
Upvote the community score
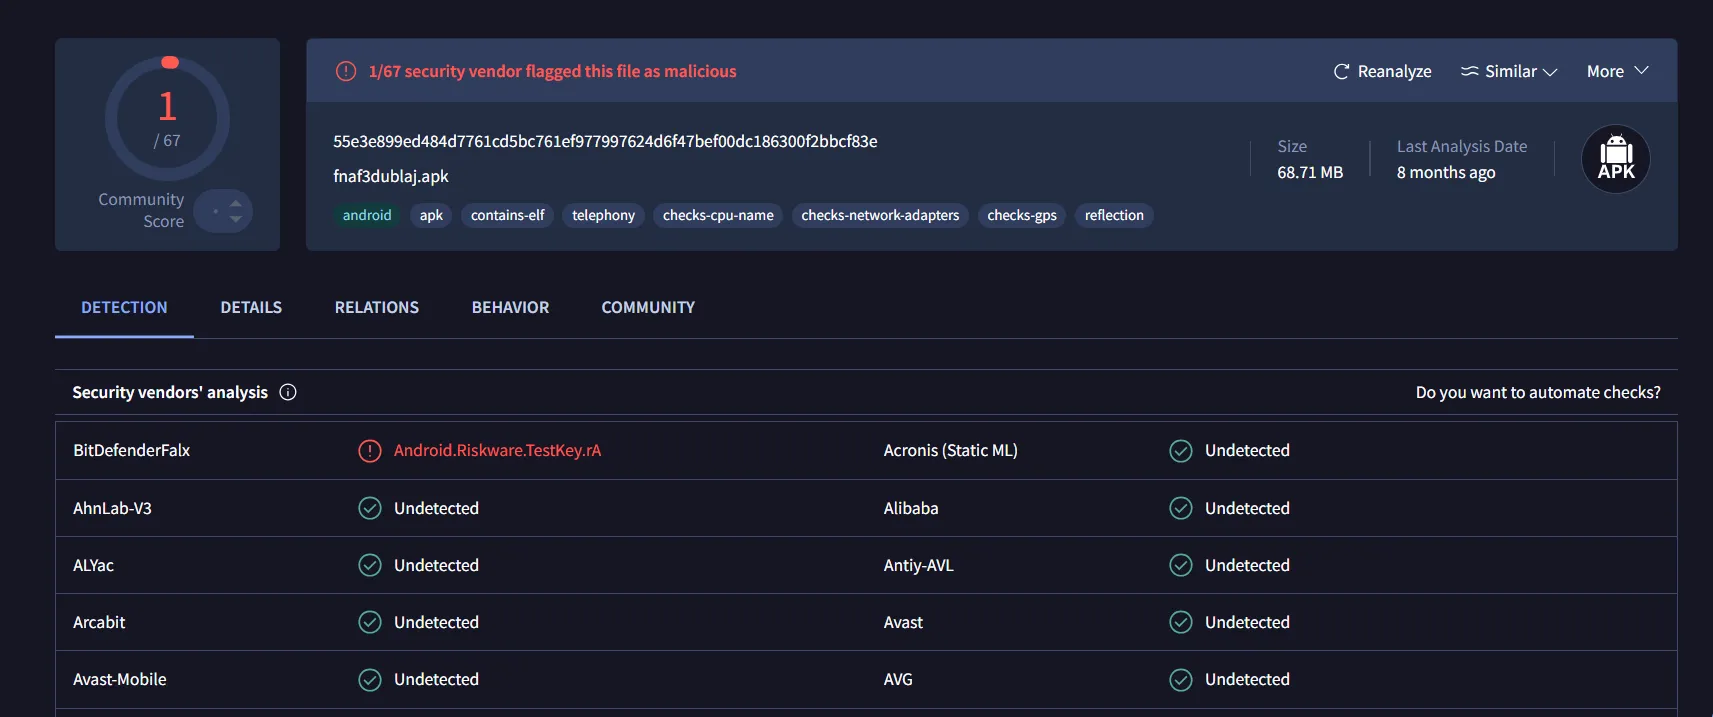[x=236, y=203]
